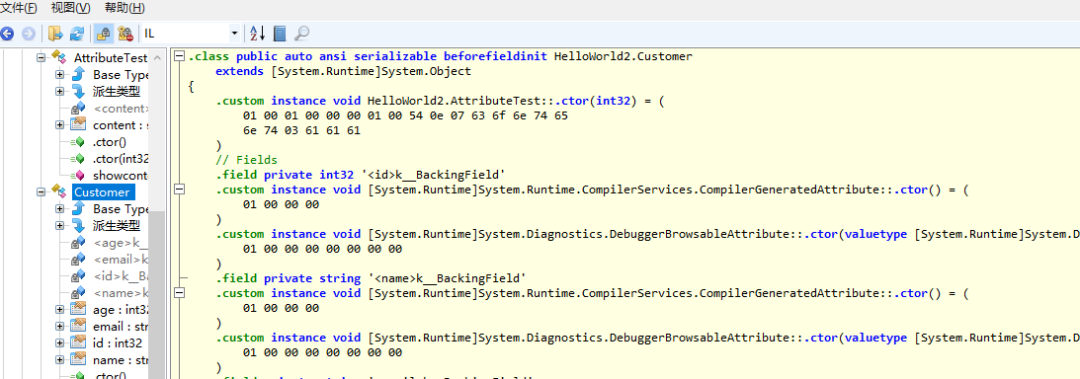Collapse the first CompilerGeneratedAttribute code fold
The height and width of the screenshot is (379, 1080).
179,190
